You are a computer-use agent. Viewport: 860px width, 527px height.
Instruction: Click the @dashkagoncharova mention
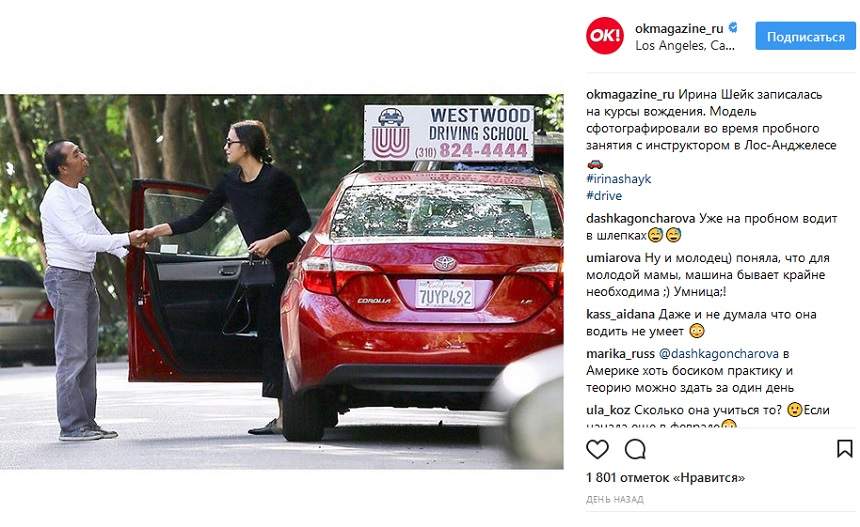pyautogui.click(x=718, y=354)
